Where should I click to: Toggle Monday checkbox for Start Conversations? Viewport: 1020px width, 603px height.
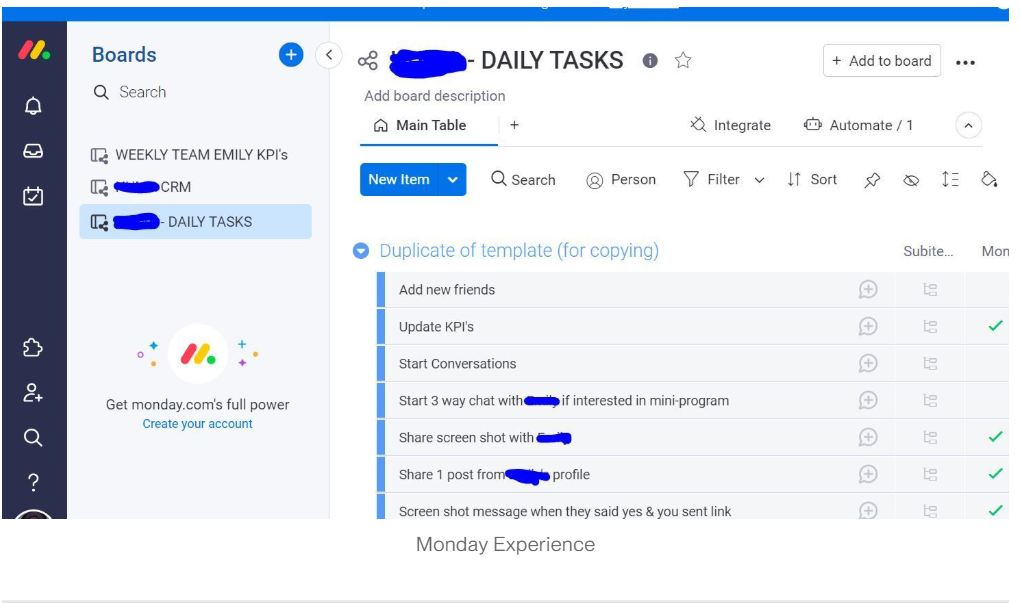pyautogui.click(x=987, y=364)
